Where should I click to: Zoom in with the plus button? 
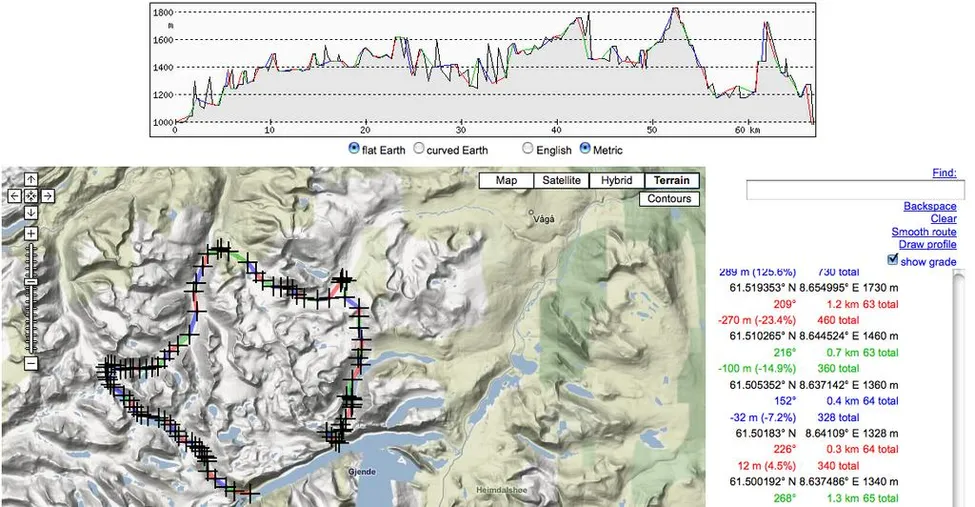(x=32, y=234)
